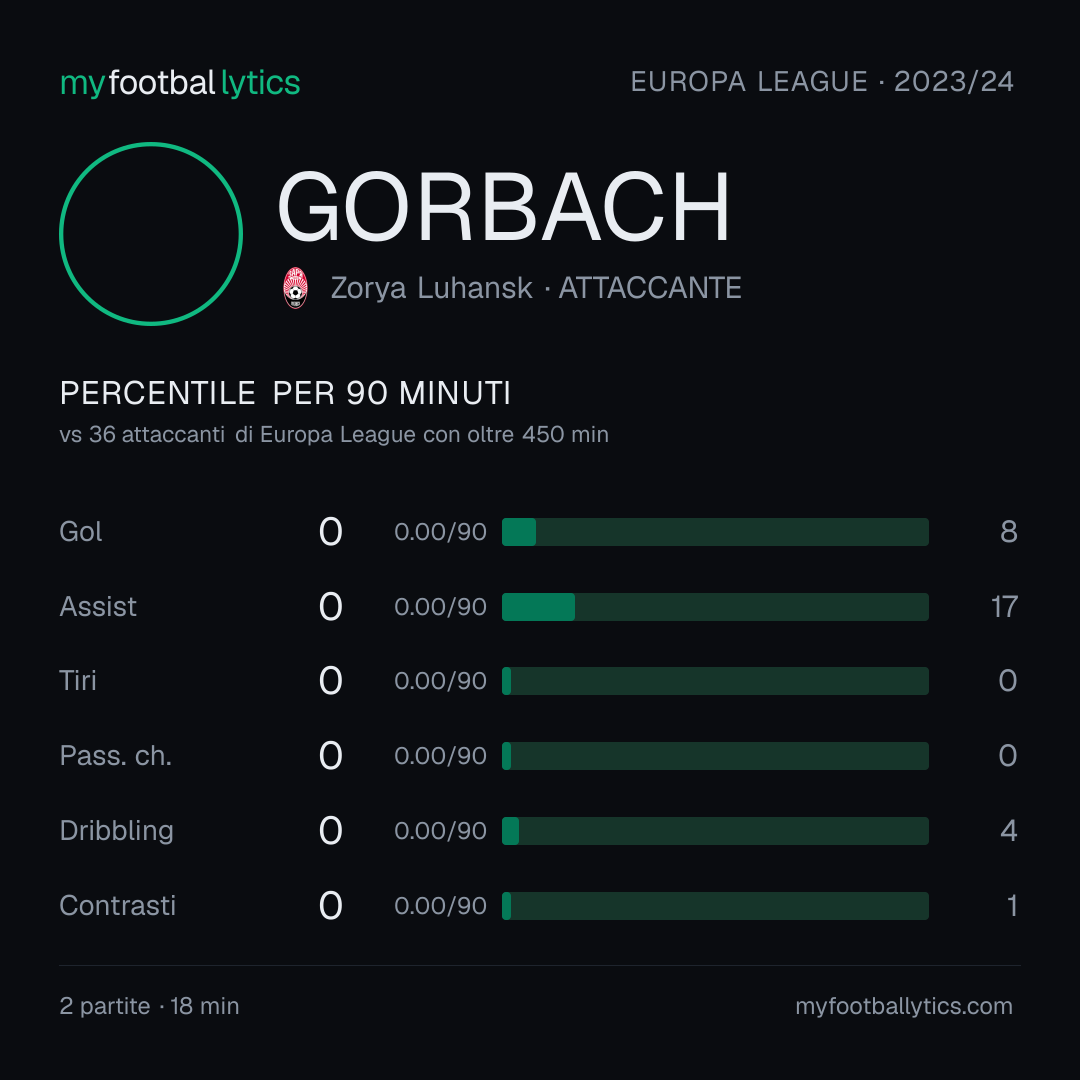Click the 2 partite 18 min footer text
Image resolution: width=1080 pixels, height=1080 pixels.
(149, 1006)
